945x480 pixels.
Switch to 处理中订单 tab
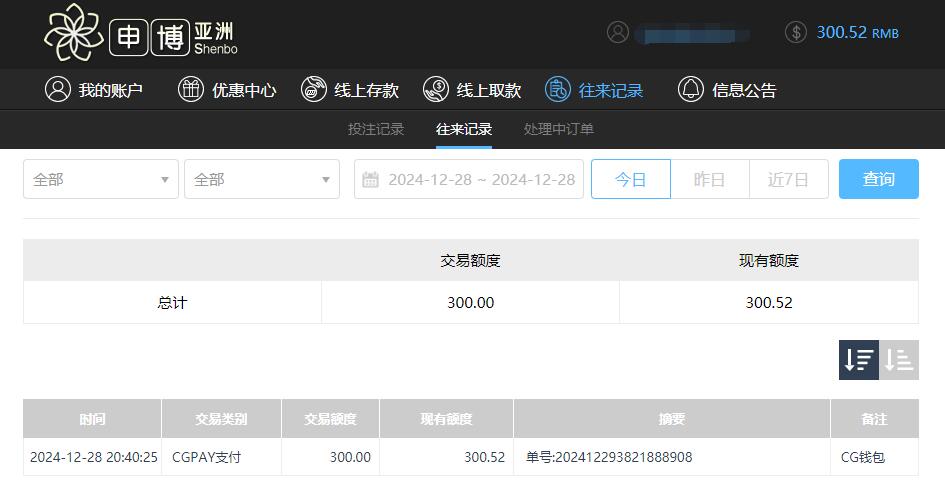tap(559, 129)
